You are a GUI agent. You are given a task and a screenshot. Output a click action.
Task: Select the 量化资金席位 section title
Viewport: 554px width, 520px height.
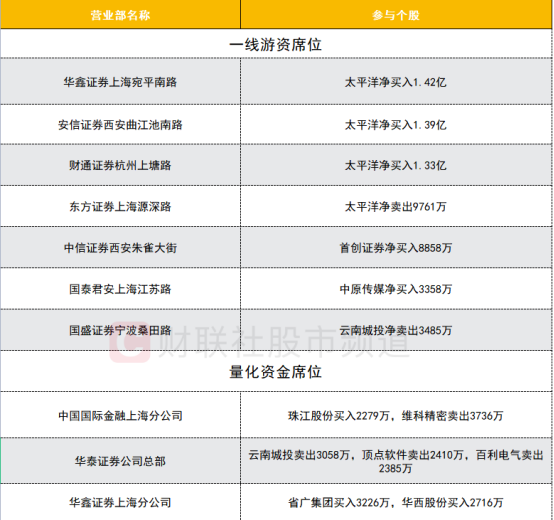pyautogui.click(x=276, y=372)
